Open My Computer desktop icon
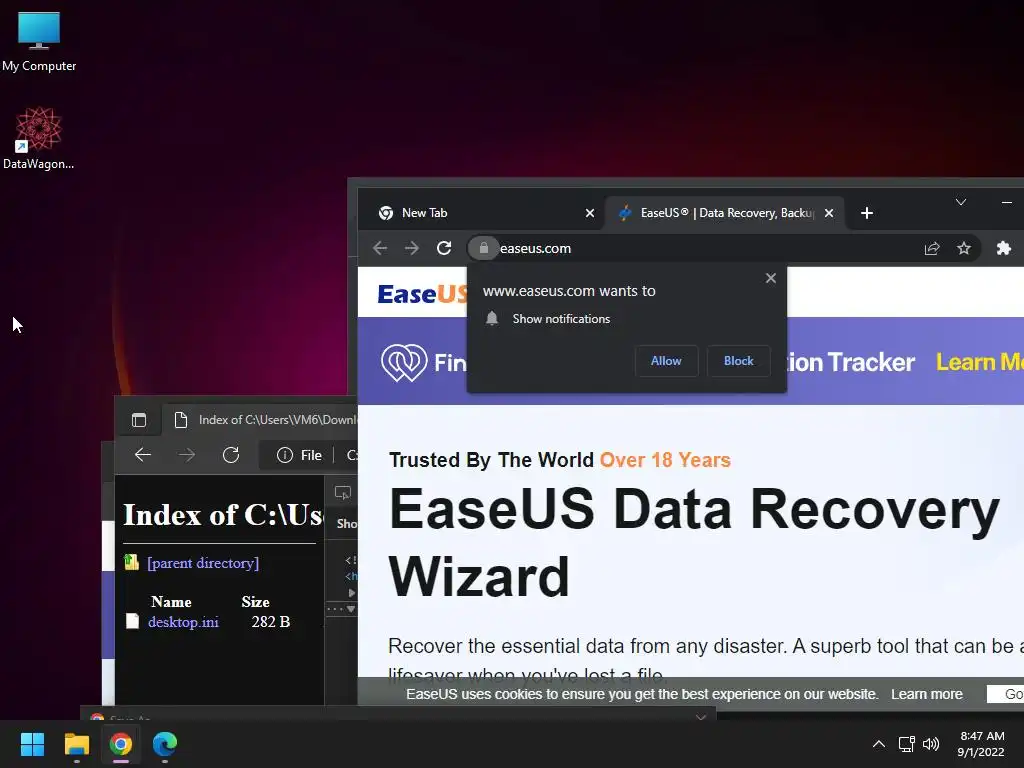The image size is (1024, 768). coord(39,40)
